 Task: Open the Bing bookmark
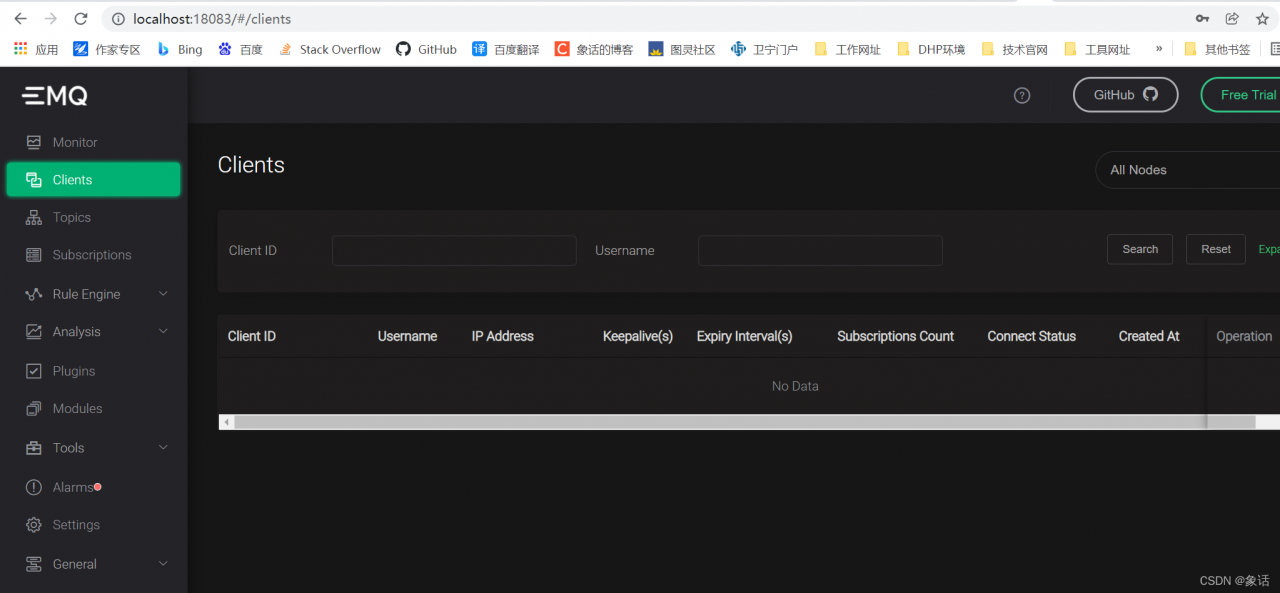pyautogui.click(x=179, y=49)
